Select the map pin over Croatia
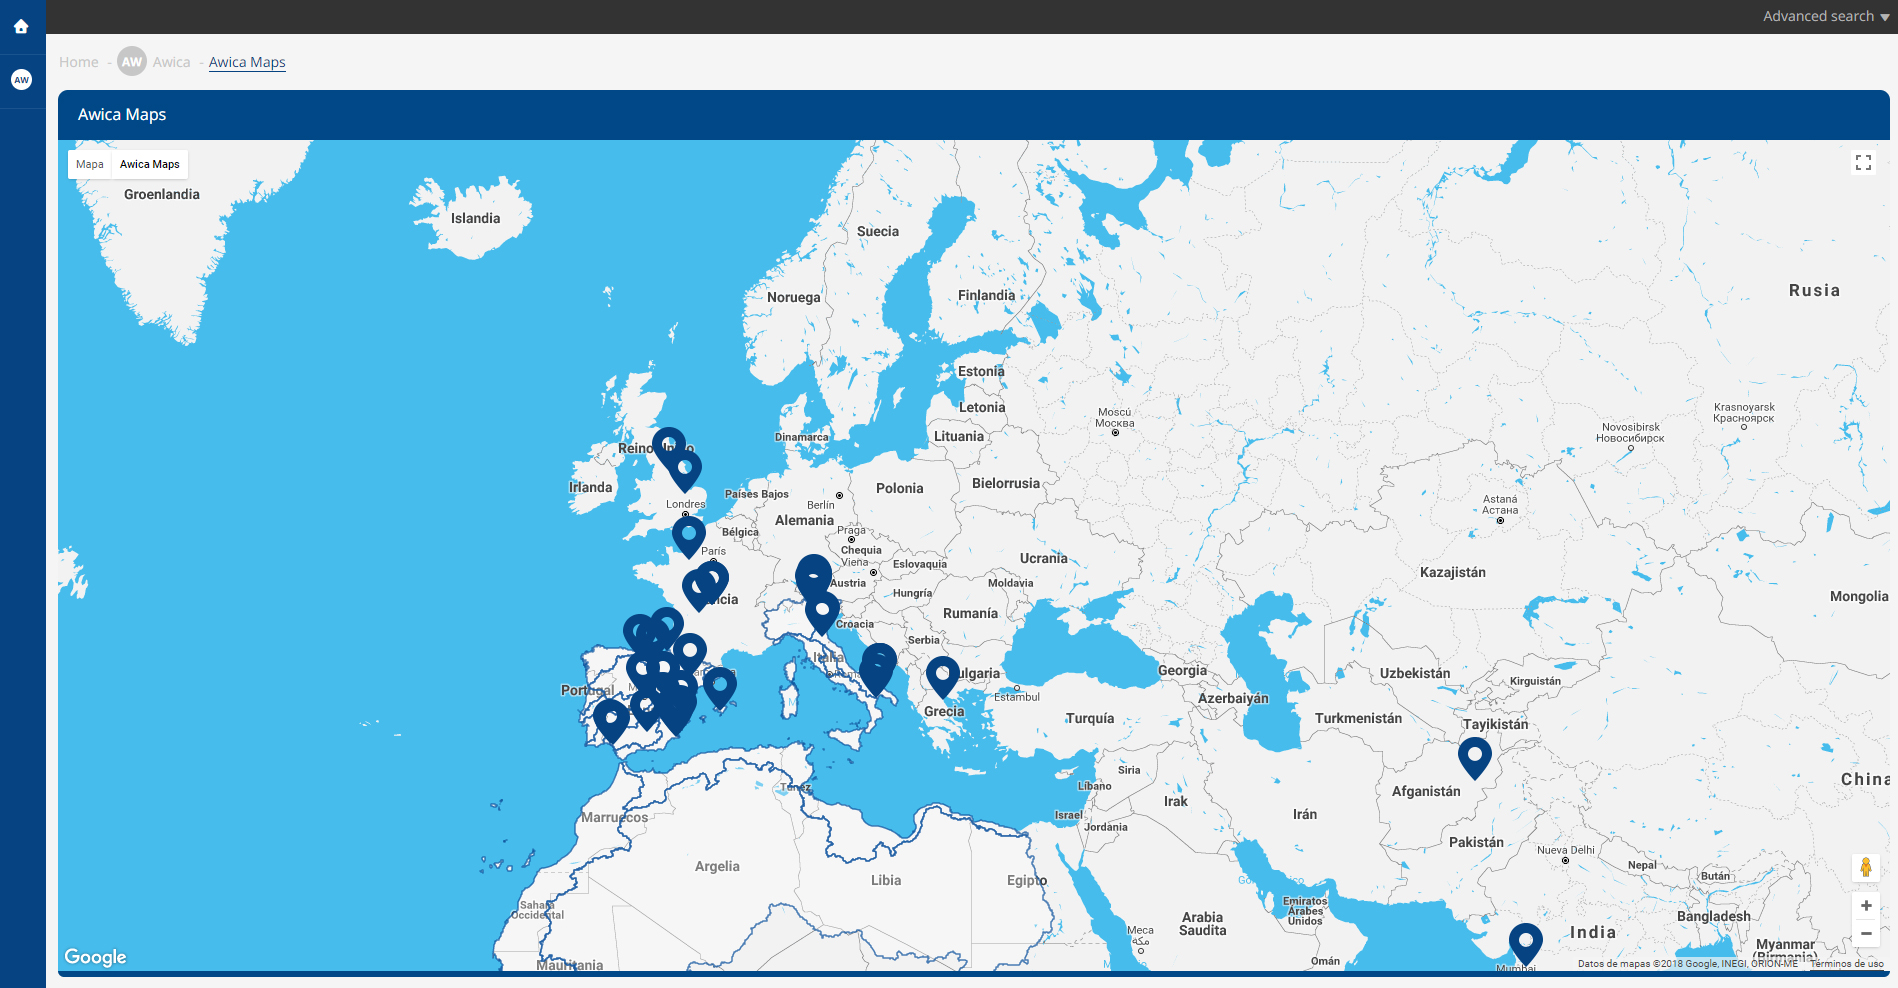Viewport: 1898px width, 988px height. point(822,610)
